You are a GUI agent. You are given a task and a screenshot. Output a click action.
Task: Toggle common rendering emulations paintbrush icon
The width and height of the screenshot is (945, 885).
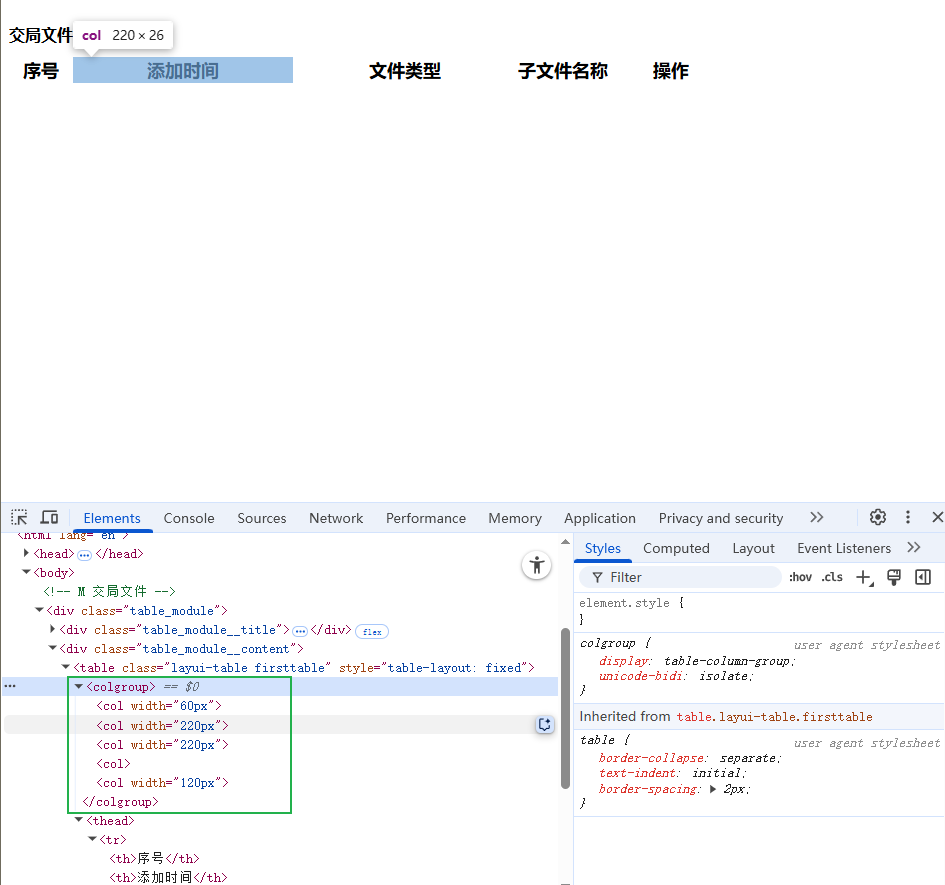[894, 578]
